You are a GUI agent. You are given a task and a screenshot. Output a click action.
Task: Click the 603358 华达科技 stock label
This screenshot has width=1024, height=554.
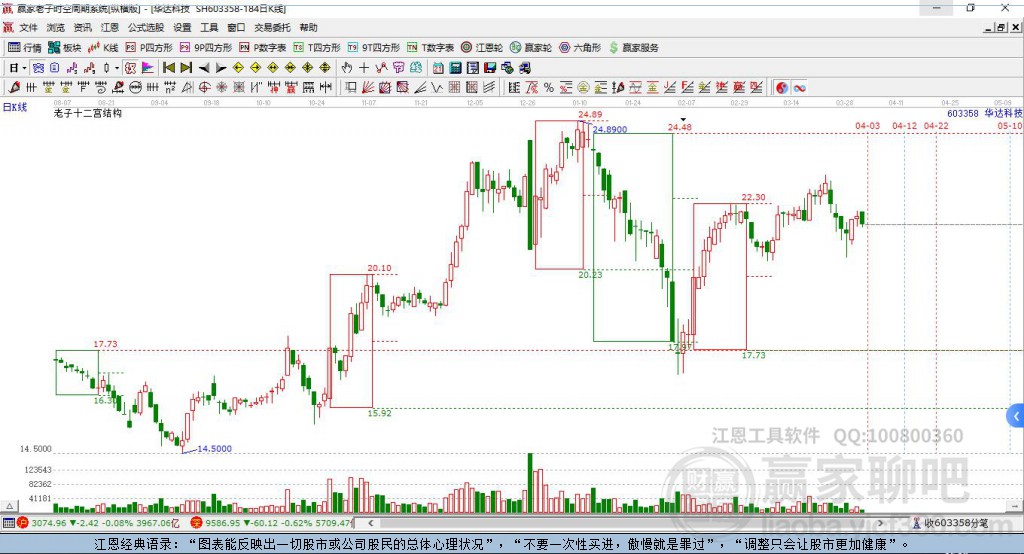pyautogui.click(x=985, y=113)
